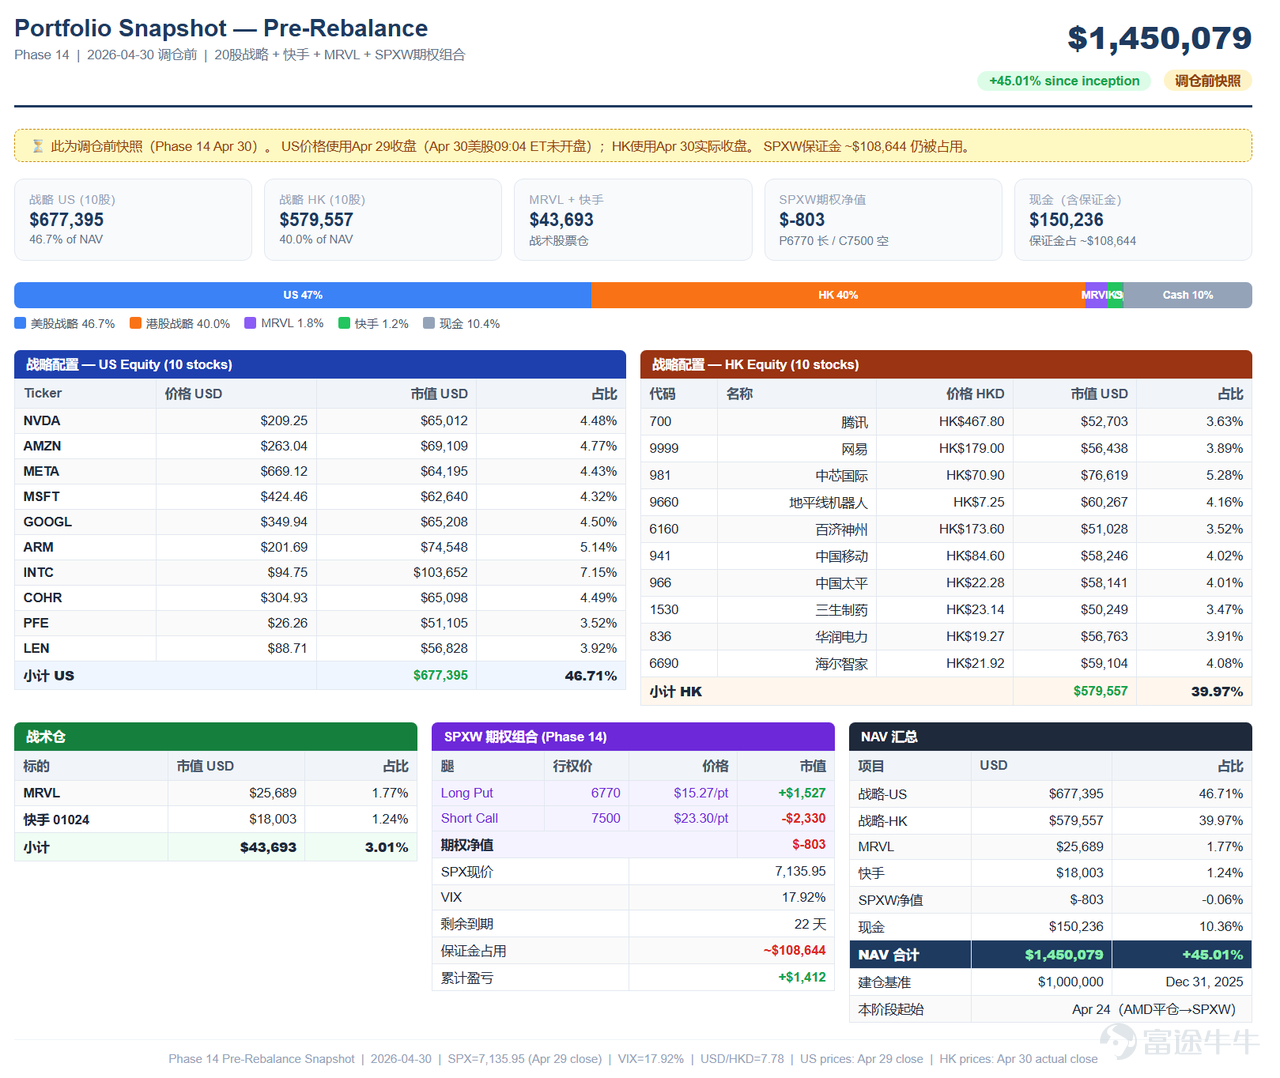This screenshot has width=1280, height=1078.
Task: Select the MSFT ticker cell
Action: click(x=85, y=496)
